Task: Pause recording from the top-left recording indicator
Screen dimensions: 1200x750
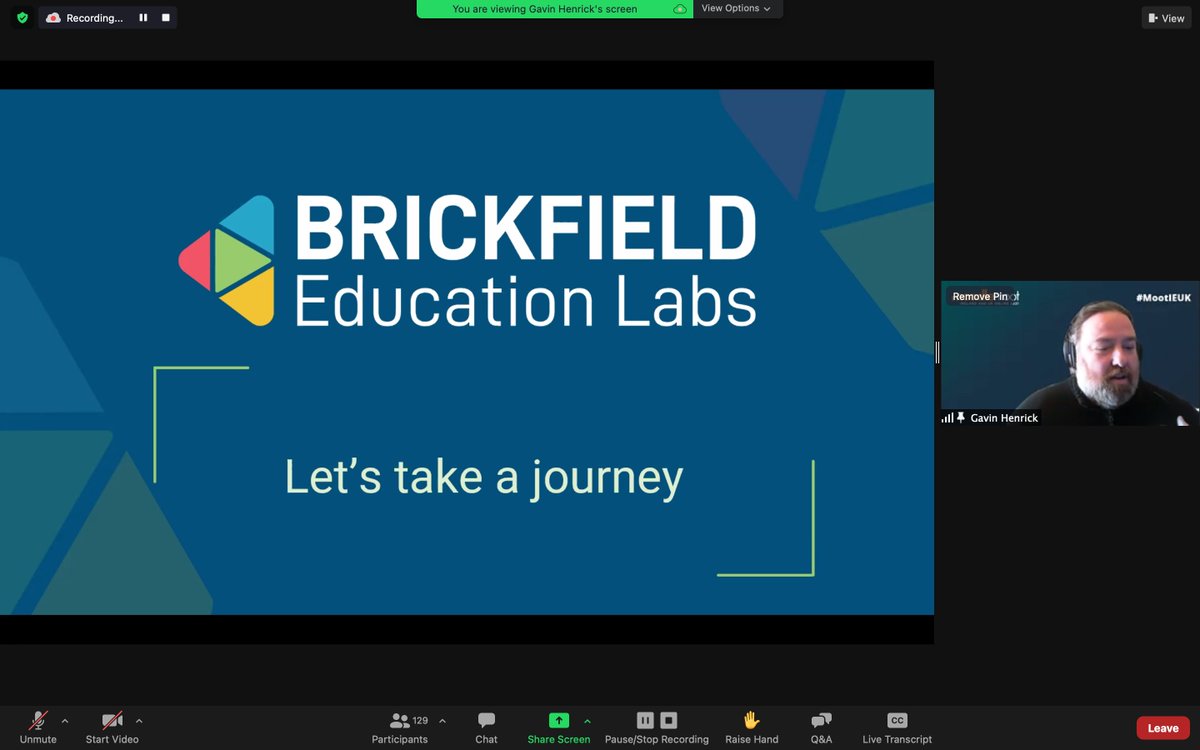Action: click(143, 17)
